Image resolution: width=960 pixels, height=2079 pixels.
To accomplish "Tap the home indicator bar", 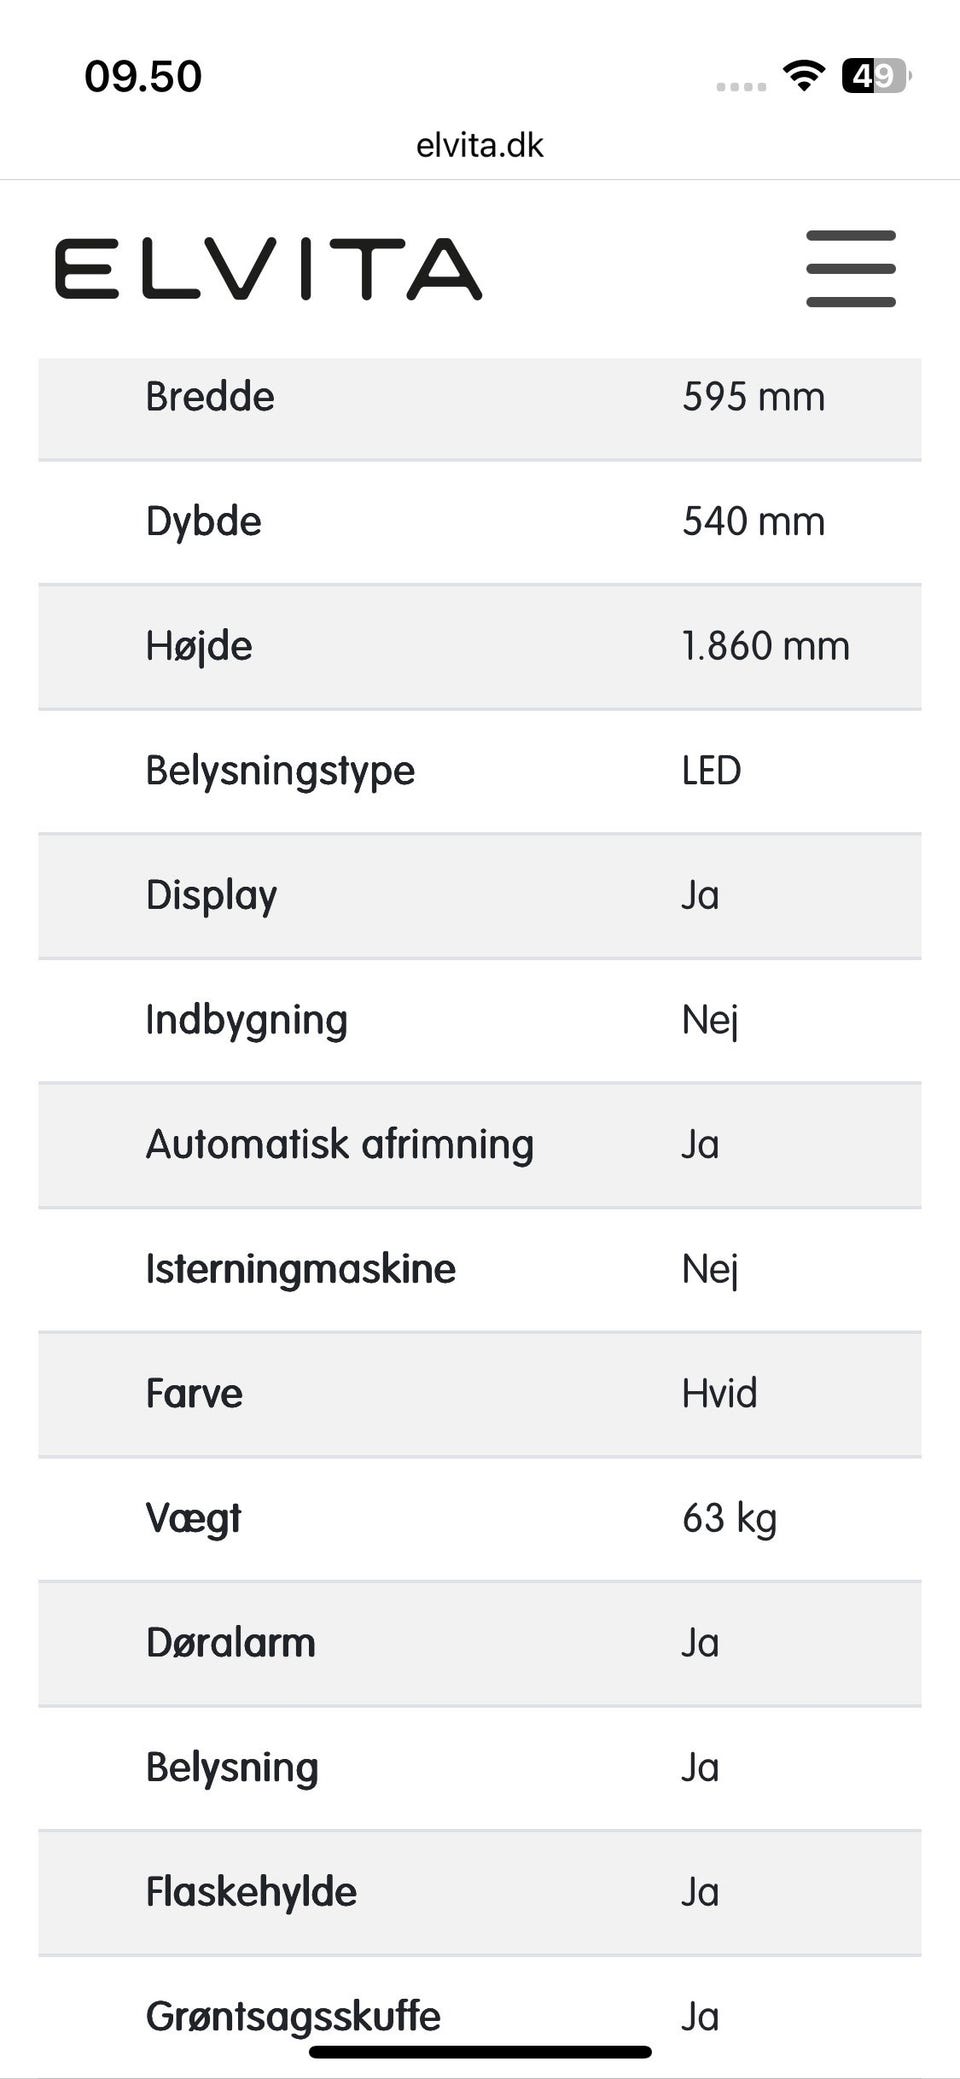I will click(x=480, y=2052).
